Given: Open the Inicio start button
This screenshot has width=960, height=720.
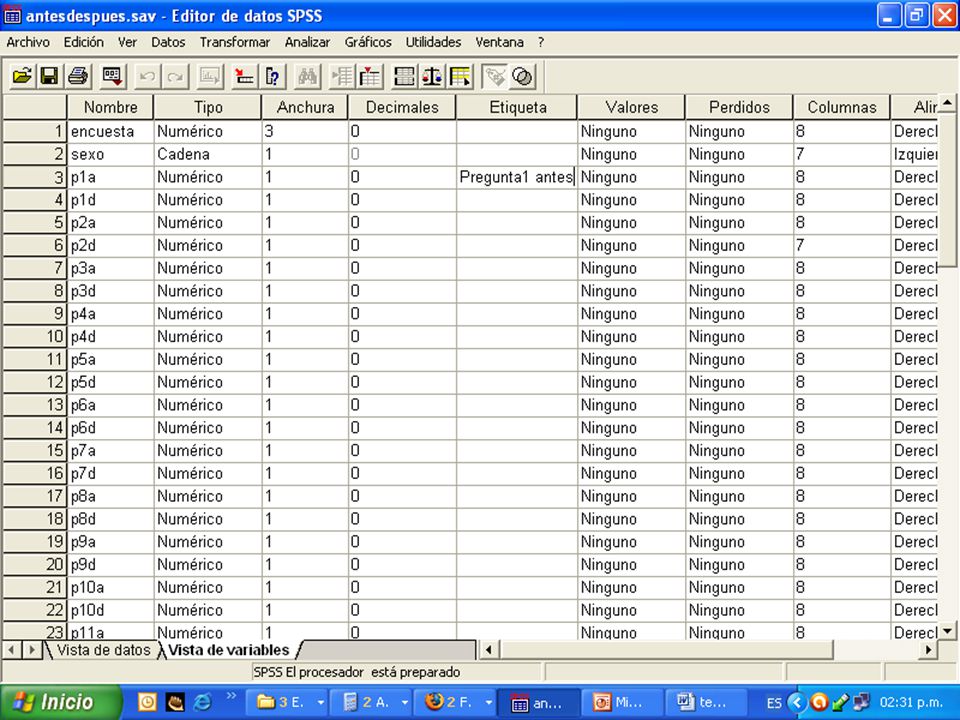Looking at the screenshot, I should pyautogui.click(x=60, y=702).
